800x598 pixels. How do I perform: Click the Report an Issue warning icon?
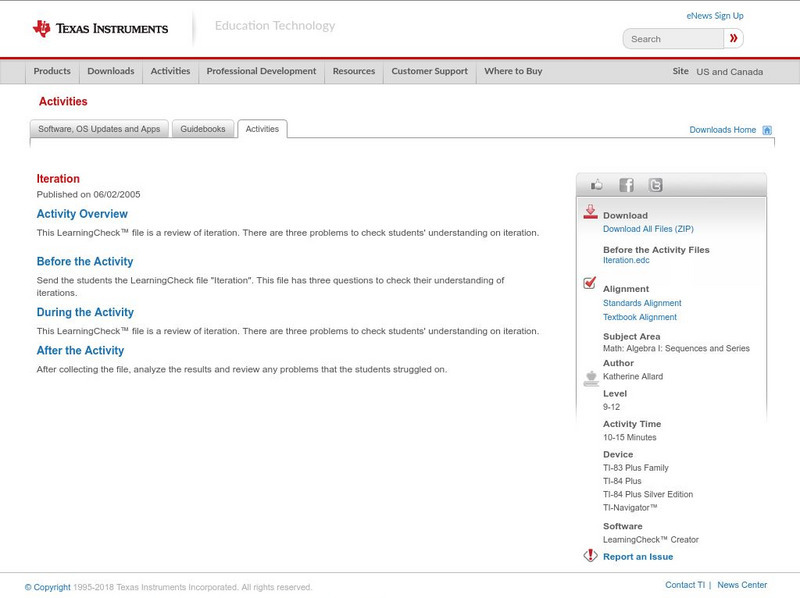click(589, 557)
